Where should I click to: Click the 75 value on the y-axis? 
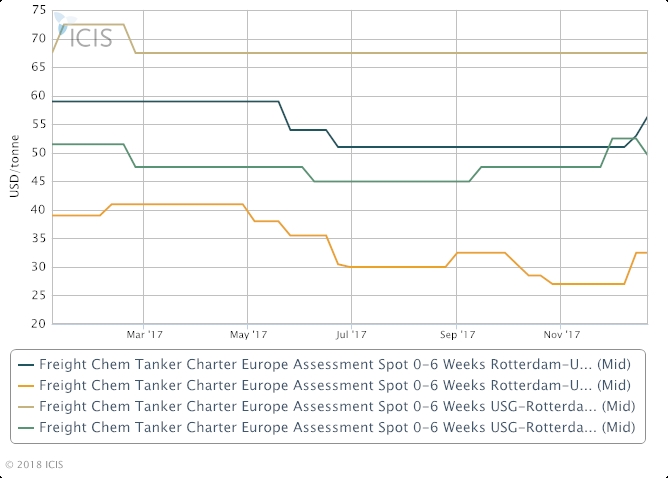click(38, 10)
